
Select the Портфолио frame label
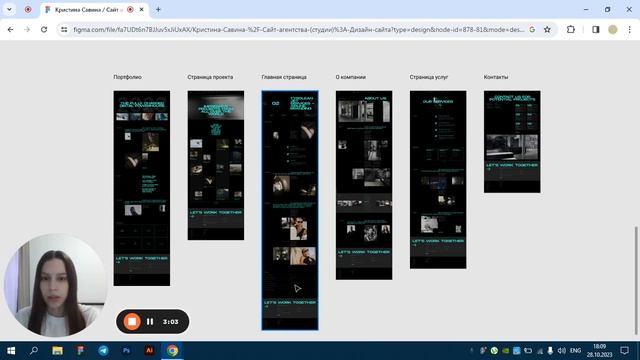coord(127,77)
